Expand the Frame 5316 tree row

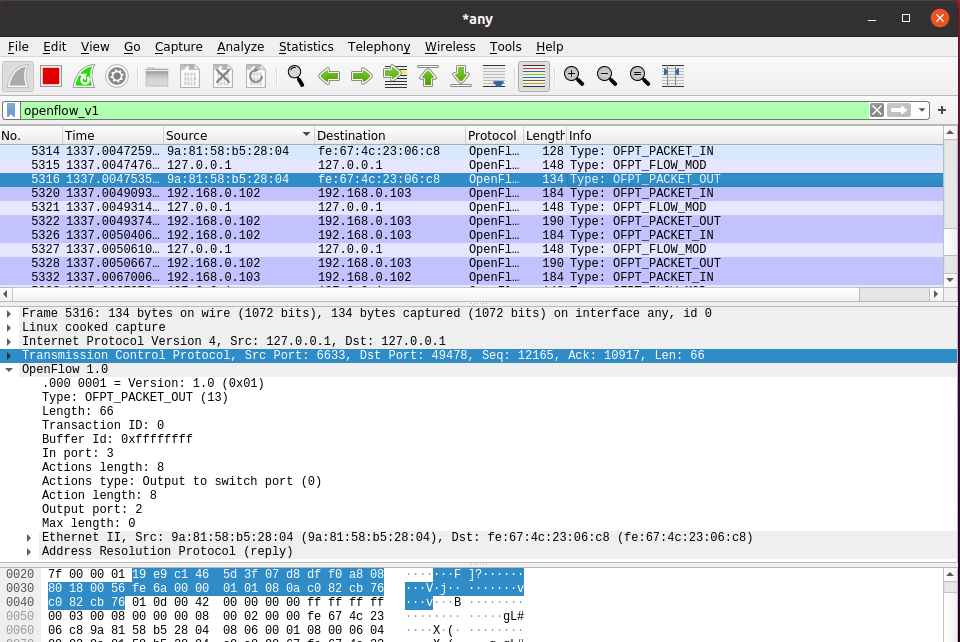pyautogui.click(x=9, y=314)
